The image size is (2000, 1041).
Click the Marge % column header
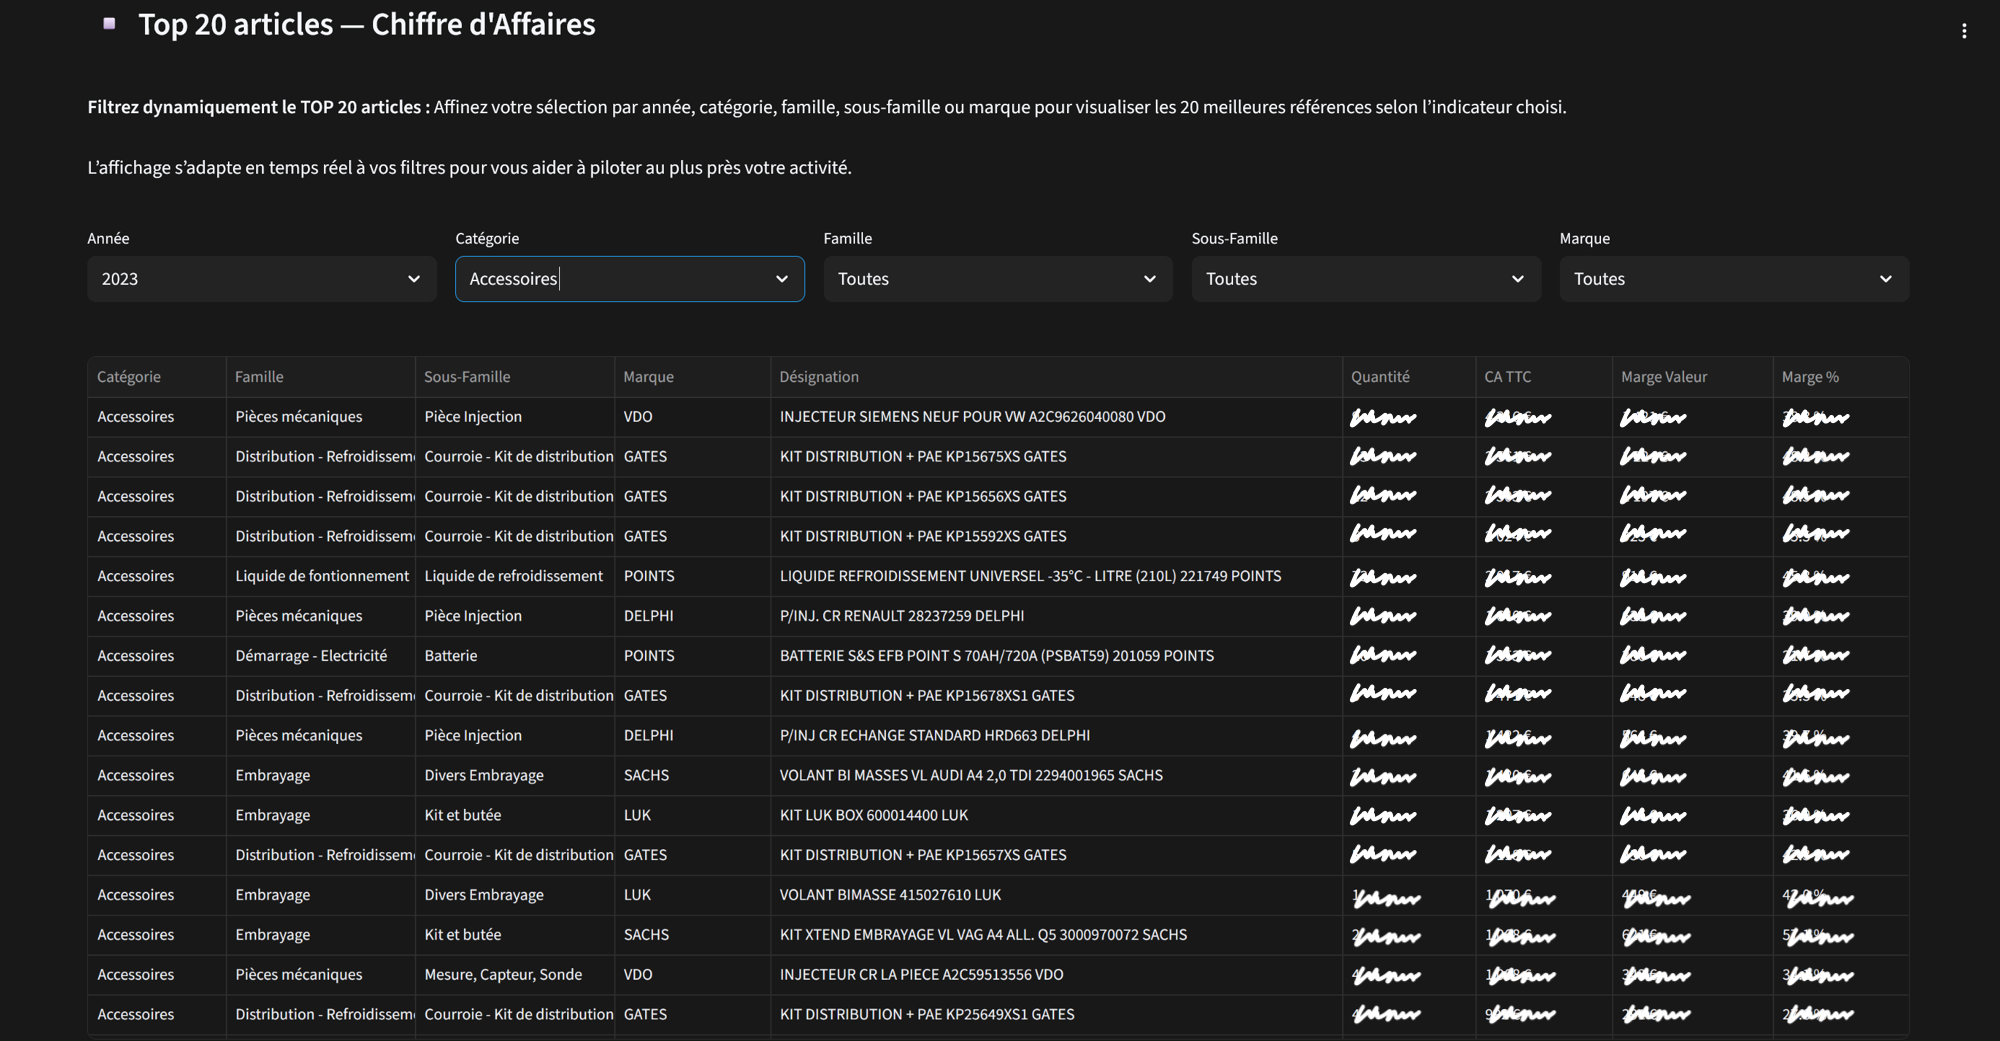tap(1809, 377)
